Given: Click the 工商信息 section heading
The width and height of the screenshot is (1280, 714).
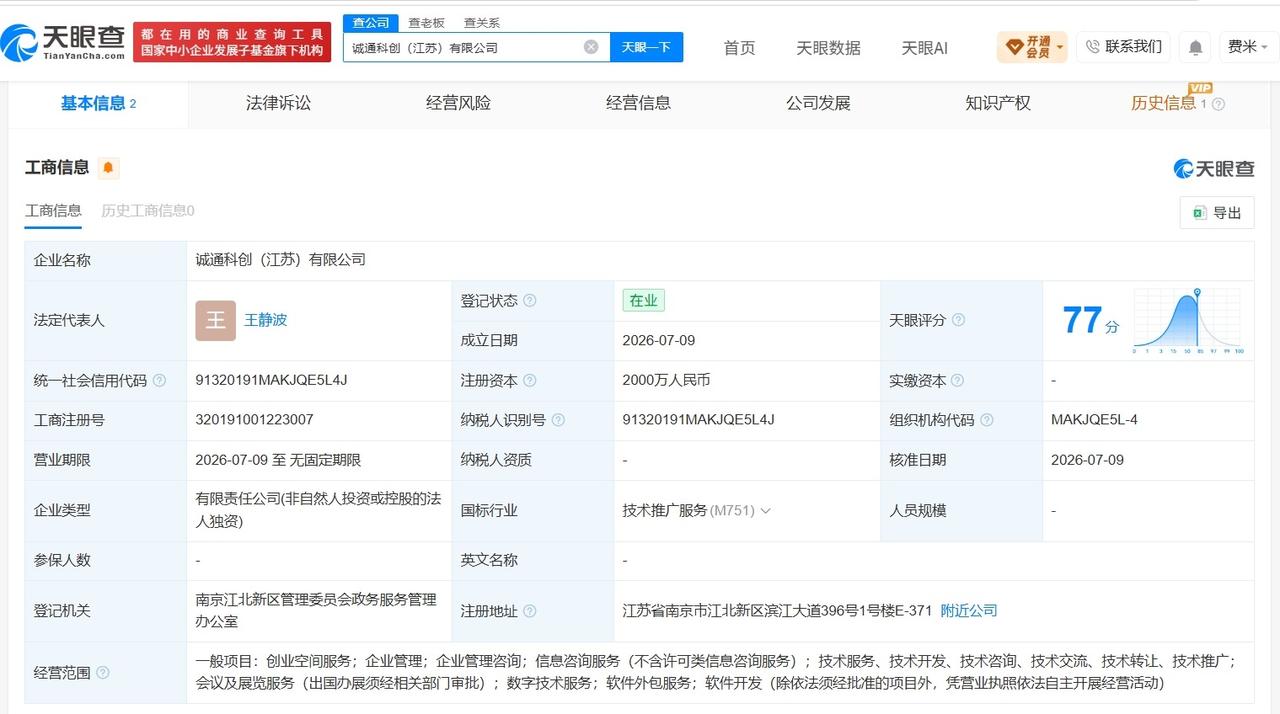Looking at the screenshot, I should (x=57, y=168).
